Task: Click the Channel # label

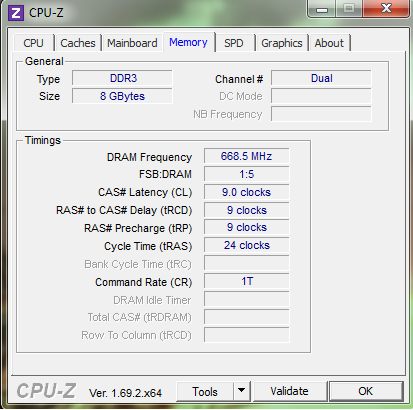Action: tap(239, 79)
